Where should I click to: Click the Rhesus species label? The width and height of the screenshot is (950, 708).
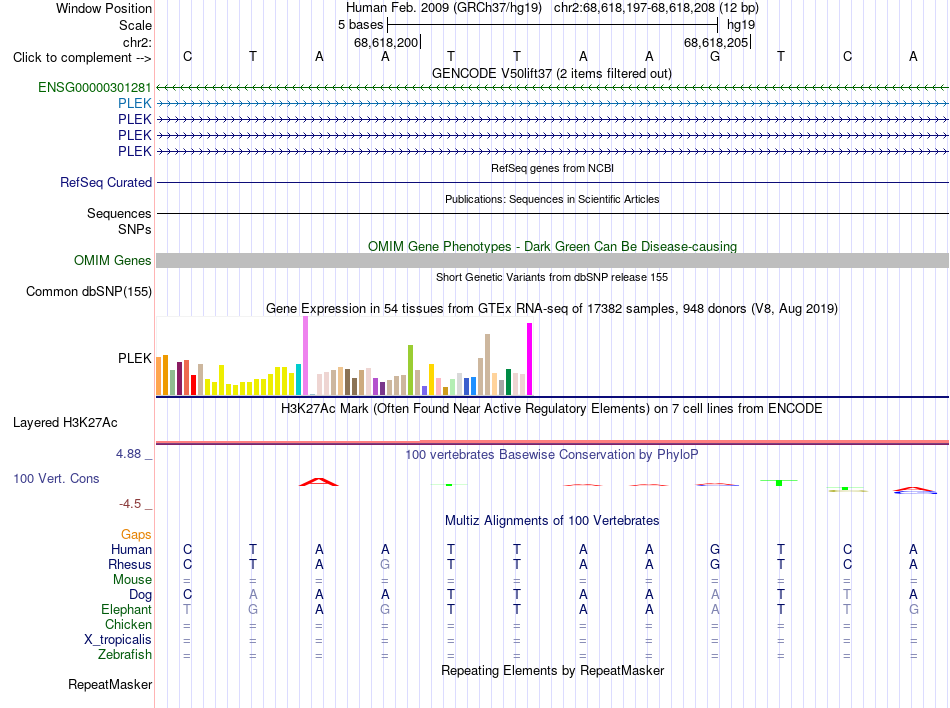click(x=130, y=564)
